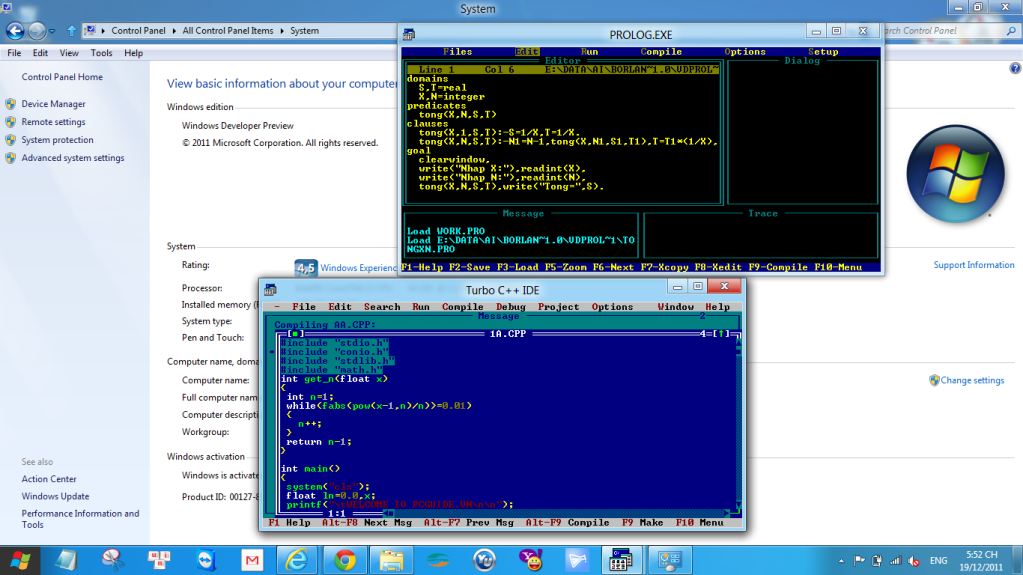This screenshot has width=1023, height=575.
Task: Launch Gmail from the taskbar
Action: tap(252, 560)
